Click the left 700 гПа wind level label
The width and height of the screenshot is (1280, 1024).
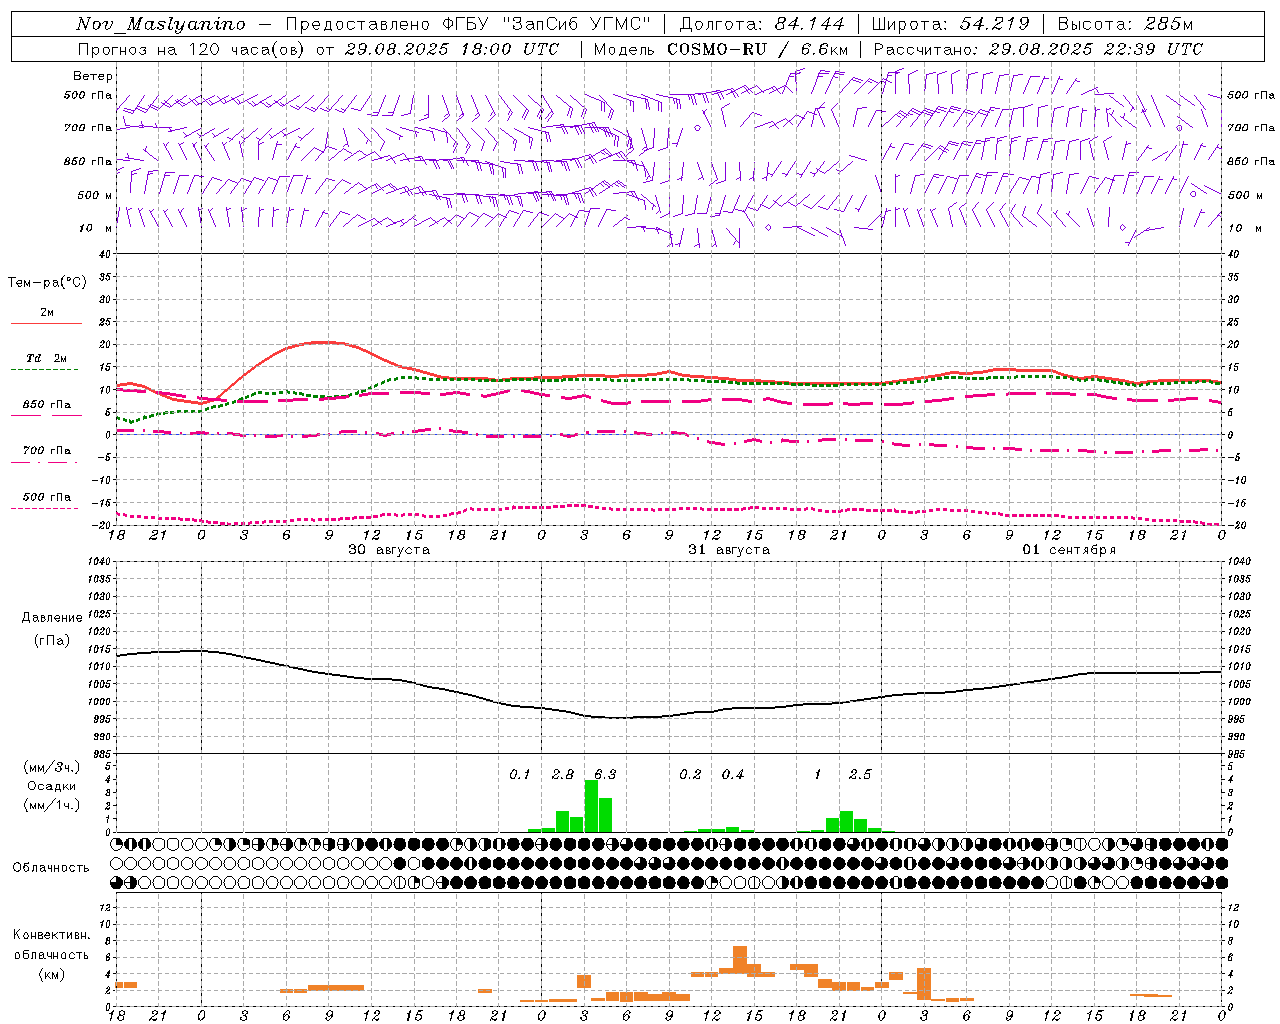[x=88, y=128]
